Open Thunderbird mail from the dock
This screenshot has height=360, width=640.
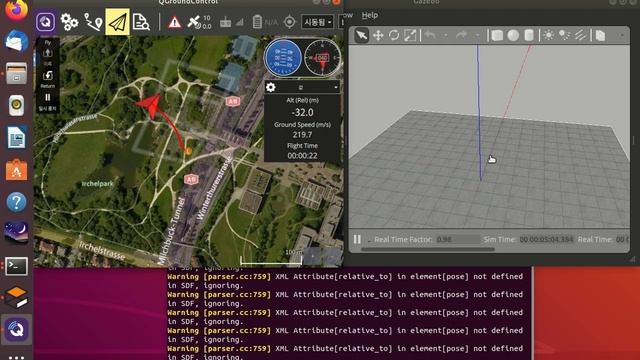point(16,42)
